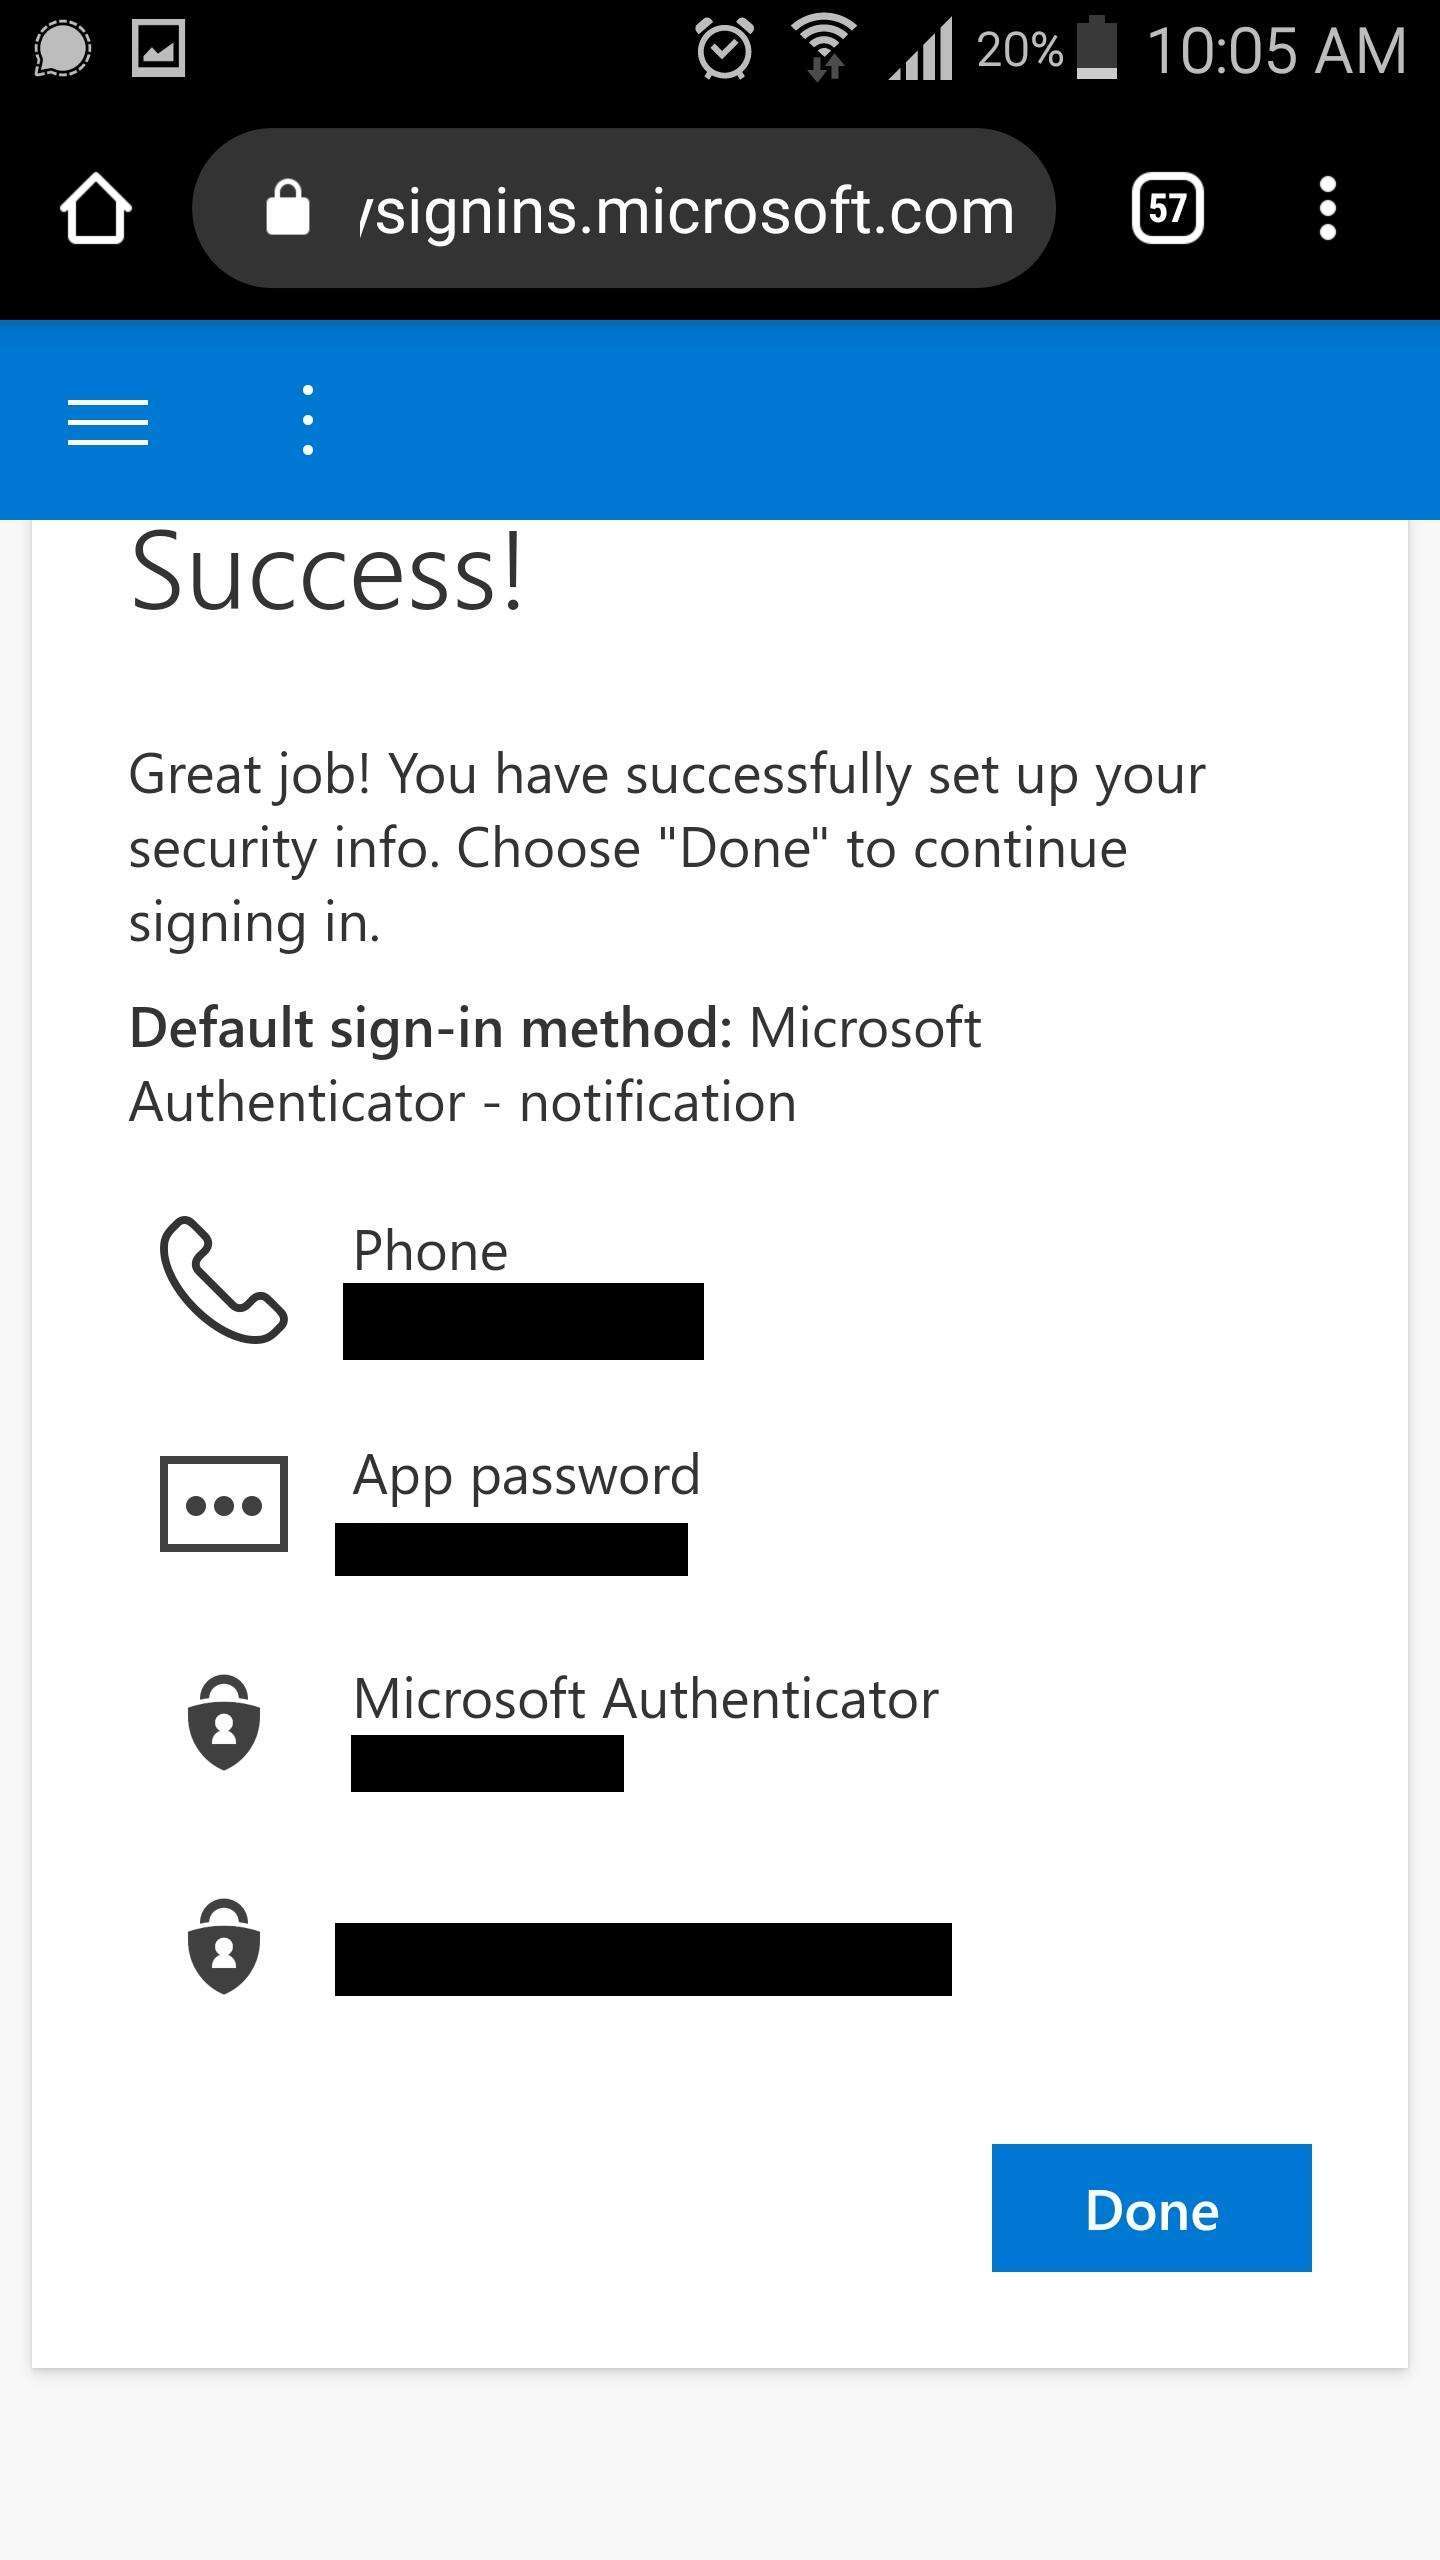Select the Microsoft Authenticator entry label
This screenshot has height=2560, width=1440.
(x=646, y=1698)
